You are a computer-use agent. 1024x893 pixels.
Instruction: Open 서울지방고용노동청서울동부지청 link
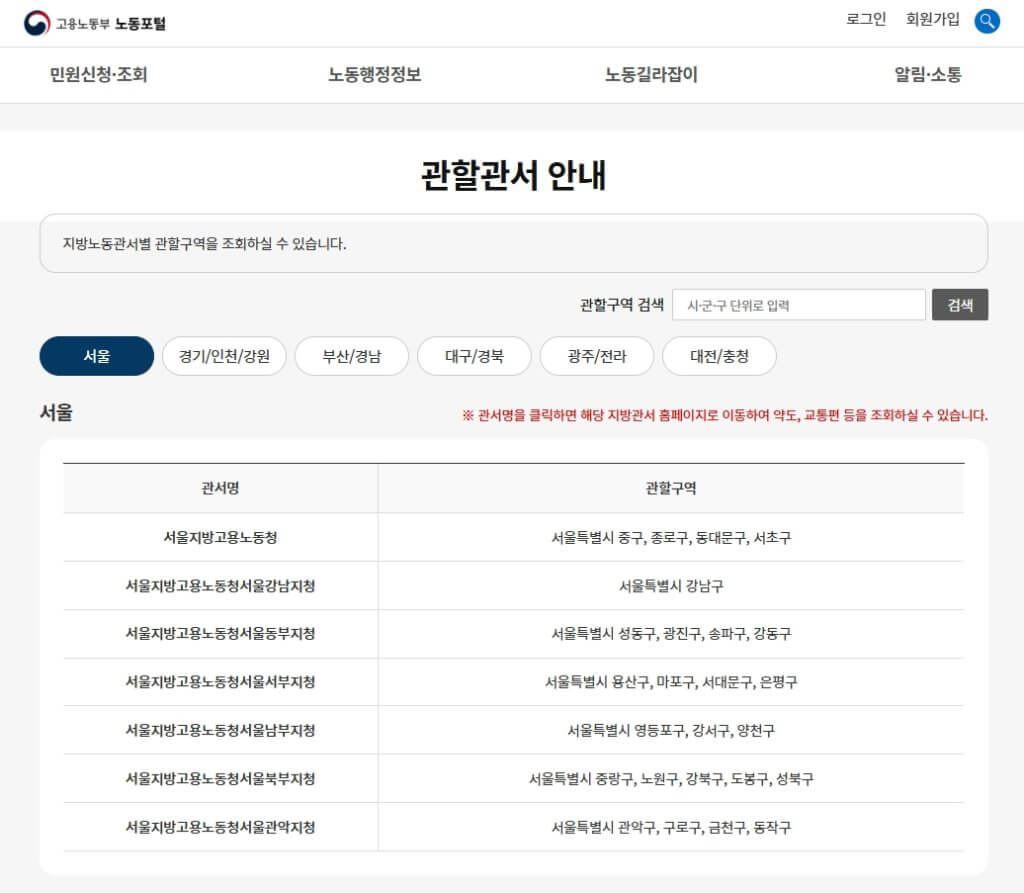click(221, 634)
